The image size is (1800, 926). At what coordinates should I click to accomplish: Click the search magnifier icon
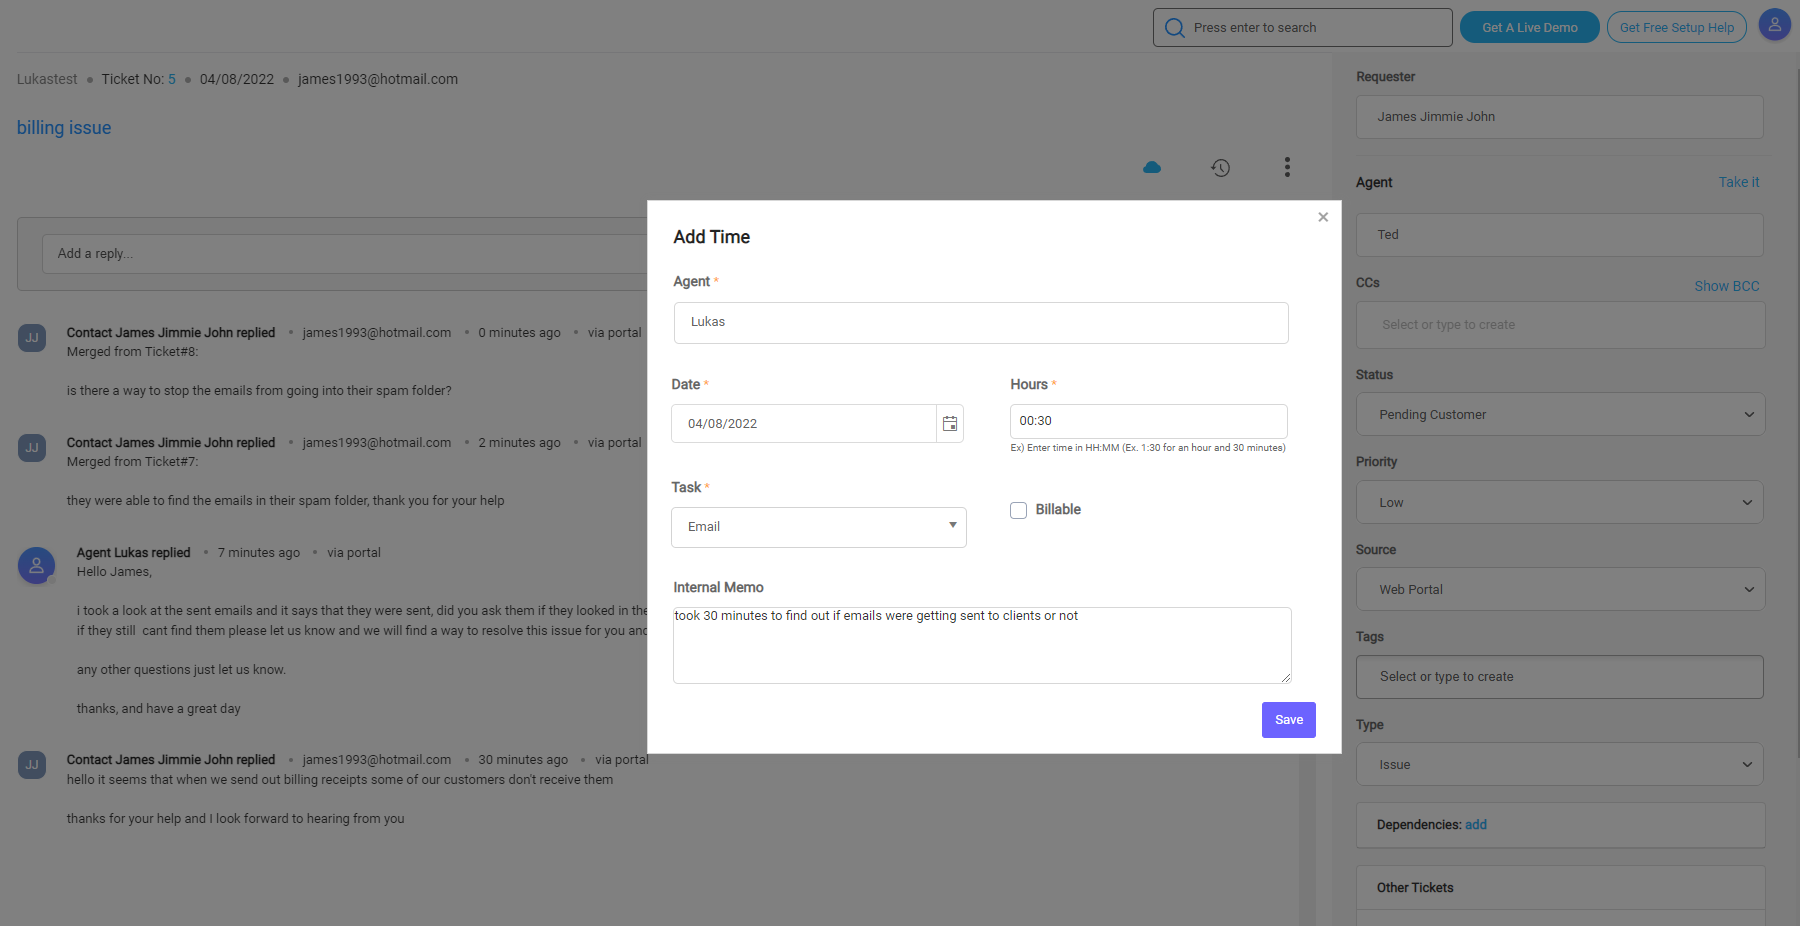pos(1174,28)
